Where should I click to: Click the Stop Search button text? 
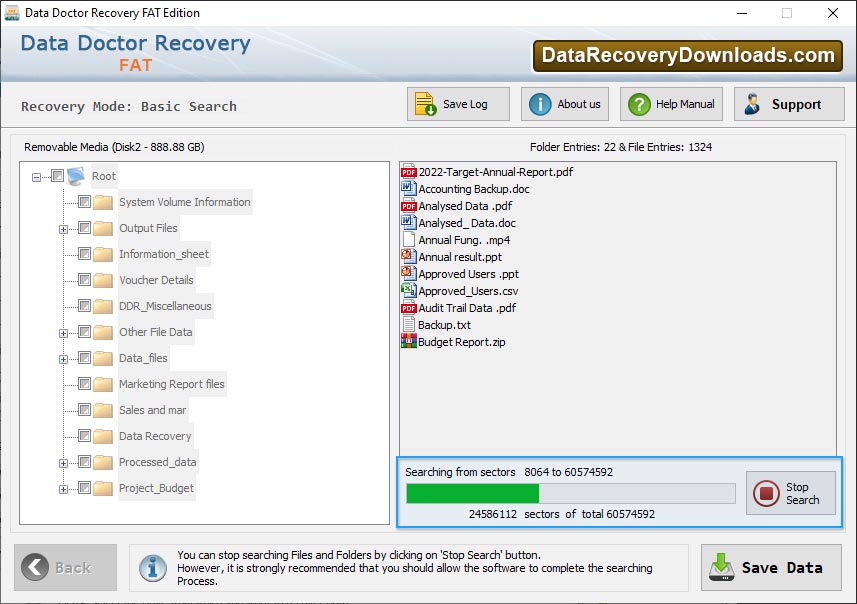[x=802, y=493]
